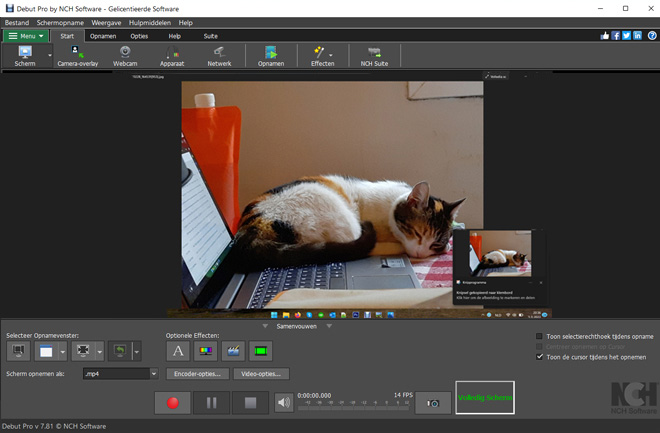Start recording with red record button
Image resolution: width=660 pixels, height=433 pixels.
point(173,403)
